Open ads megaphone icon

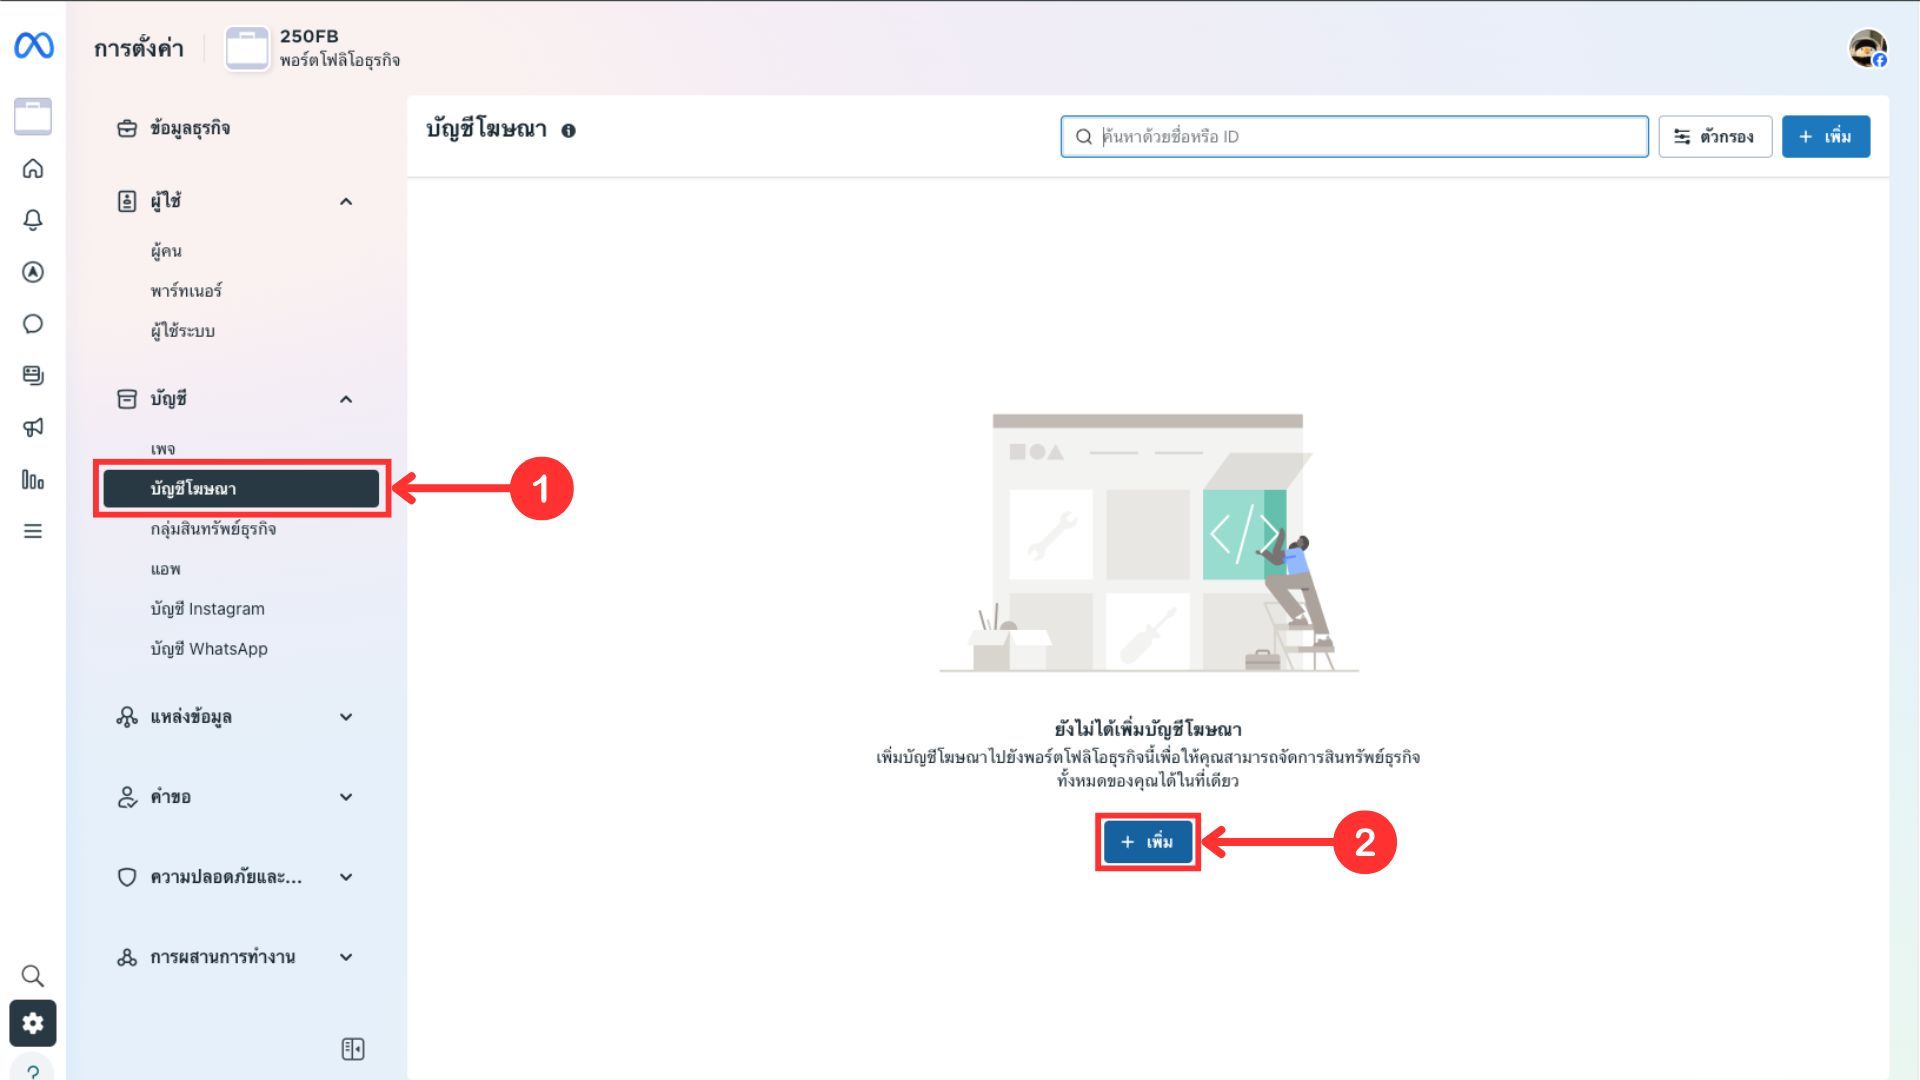point(33,428)
